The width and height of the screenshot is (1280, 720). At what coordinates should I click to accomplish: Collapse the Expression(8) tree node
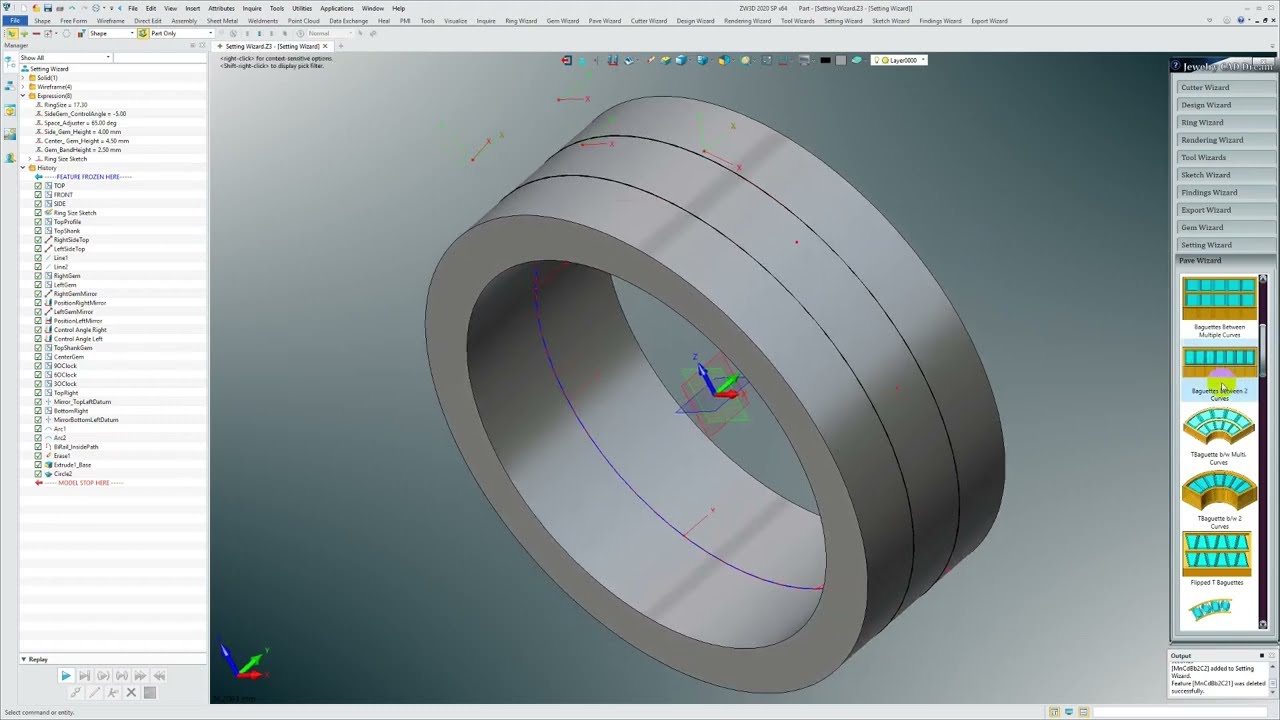[x=23, y=96]
